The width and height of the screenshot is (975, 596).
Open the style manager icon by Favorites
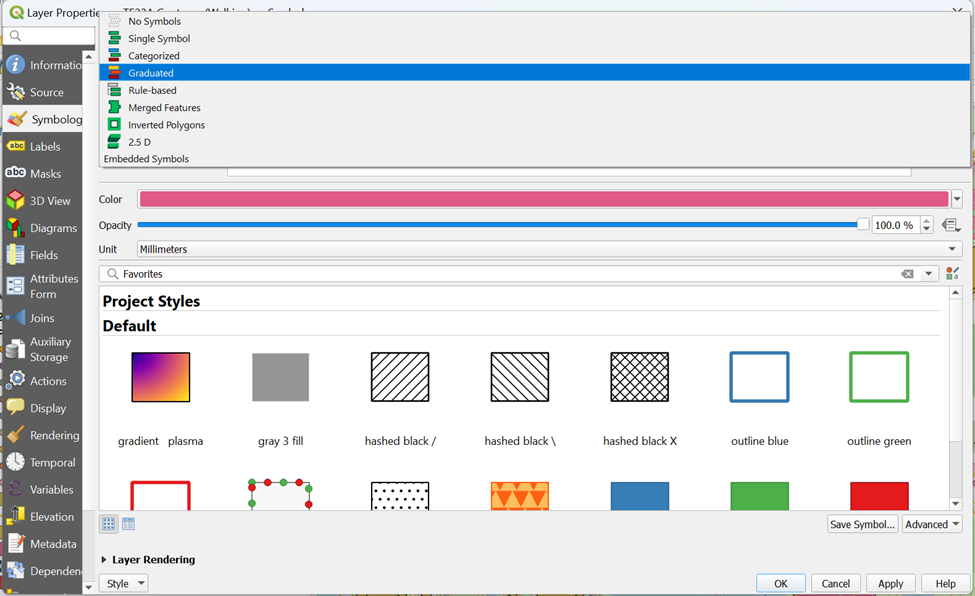pyautogui.click(x=952, y=273)
